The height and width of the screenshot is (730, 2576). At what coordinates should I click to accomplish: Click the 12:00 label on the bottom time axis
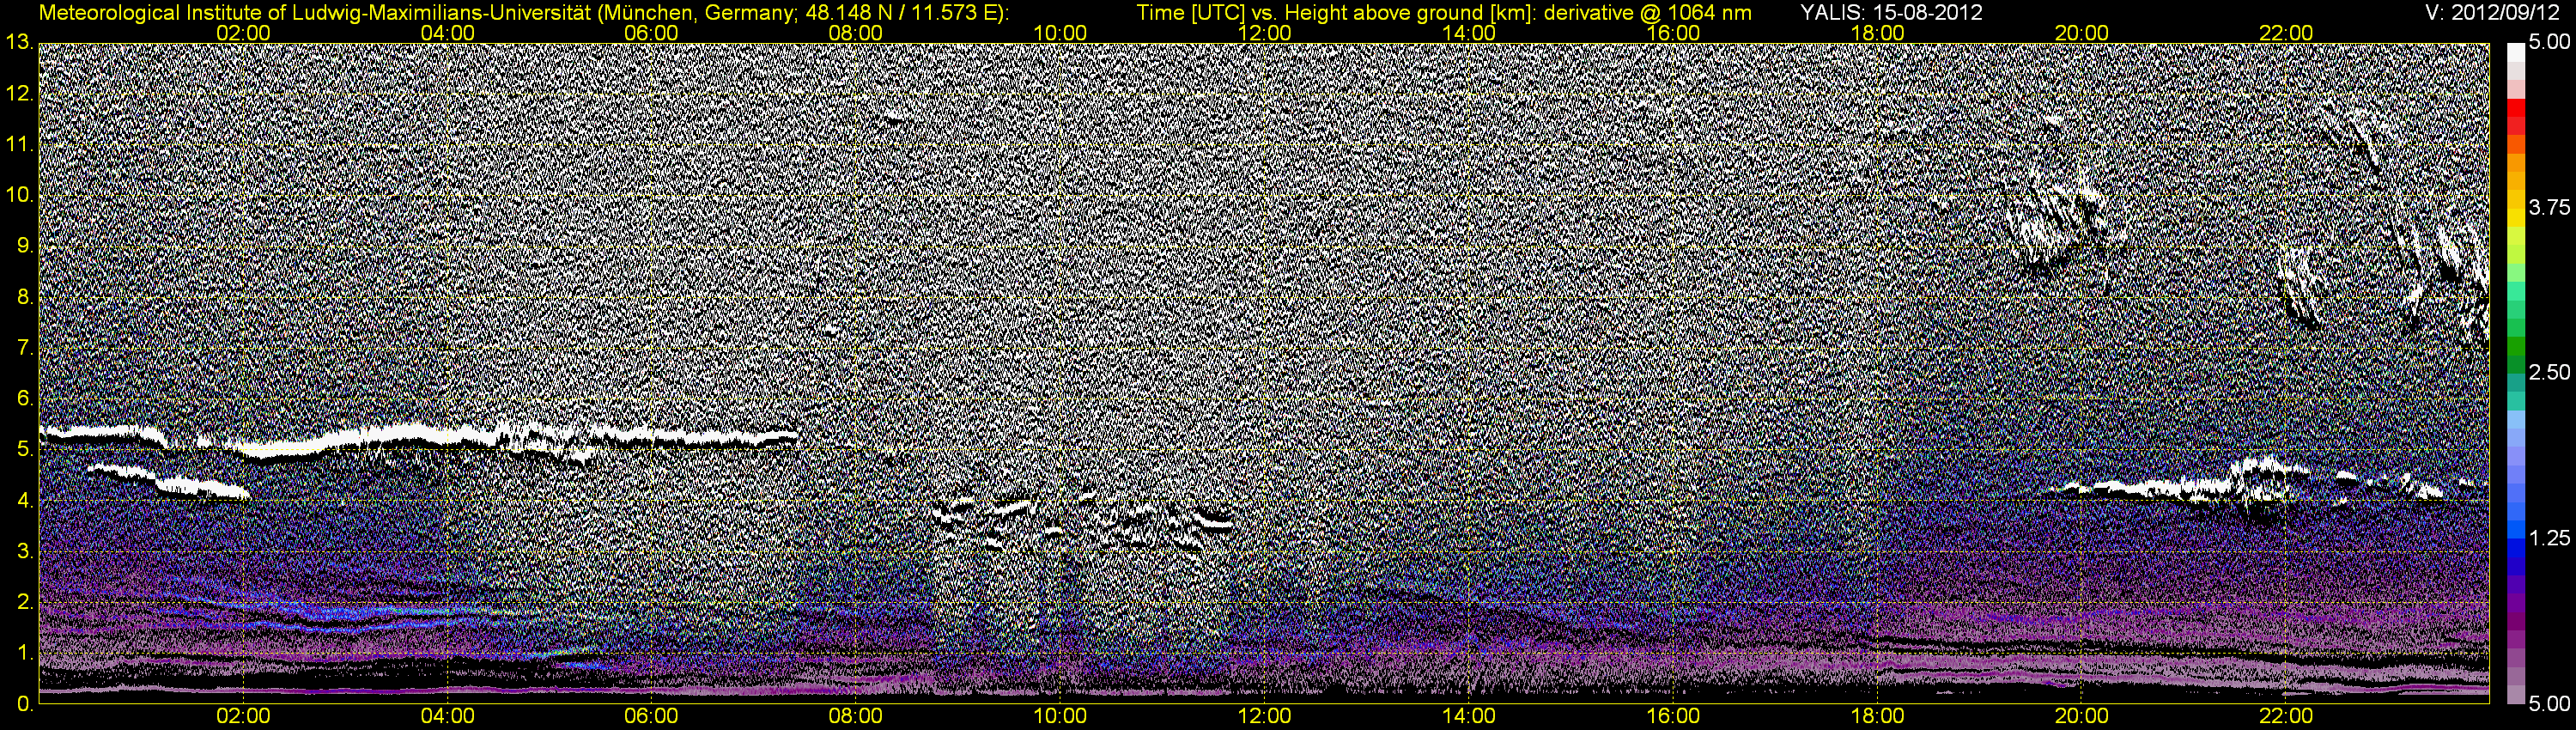(x=1265, y=716)
